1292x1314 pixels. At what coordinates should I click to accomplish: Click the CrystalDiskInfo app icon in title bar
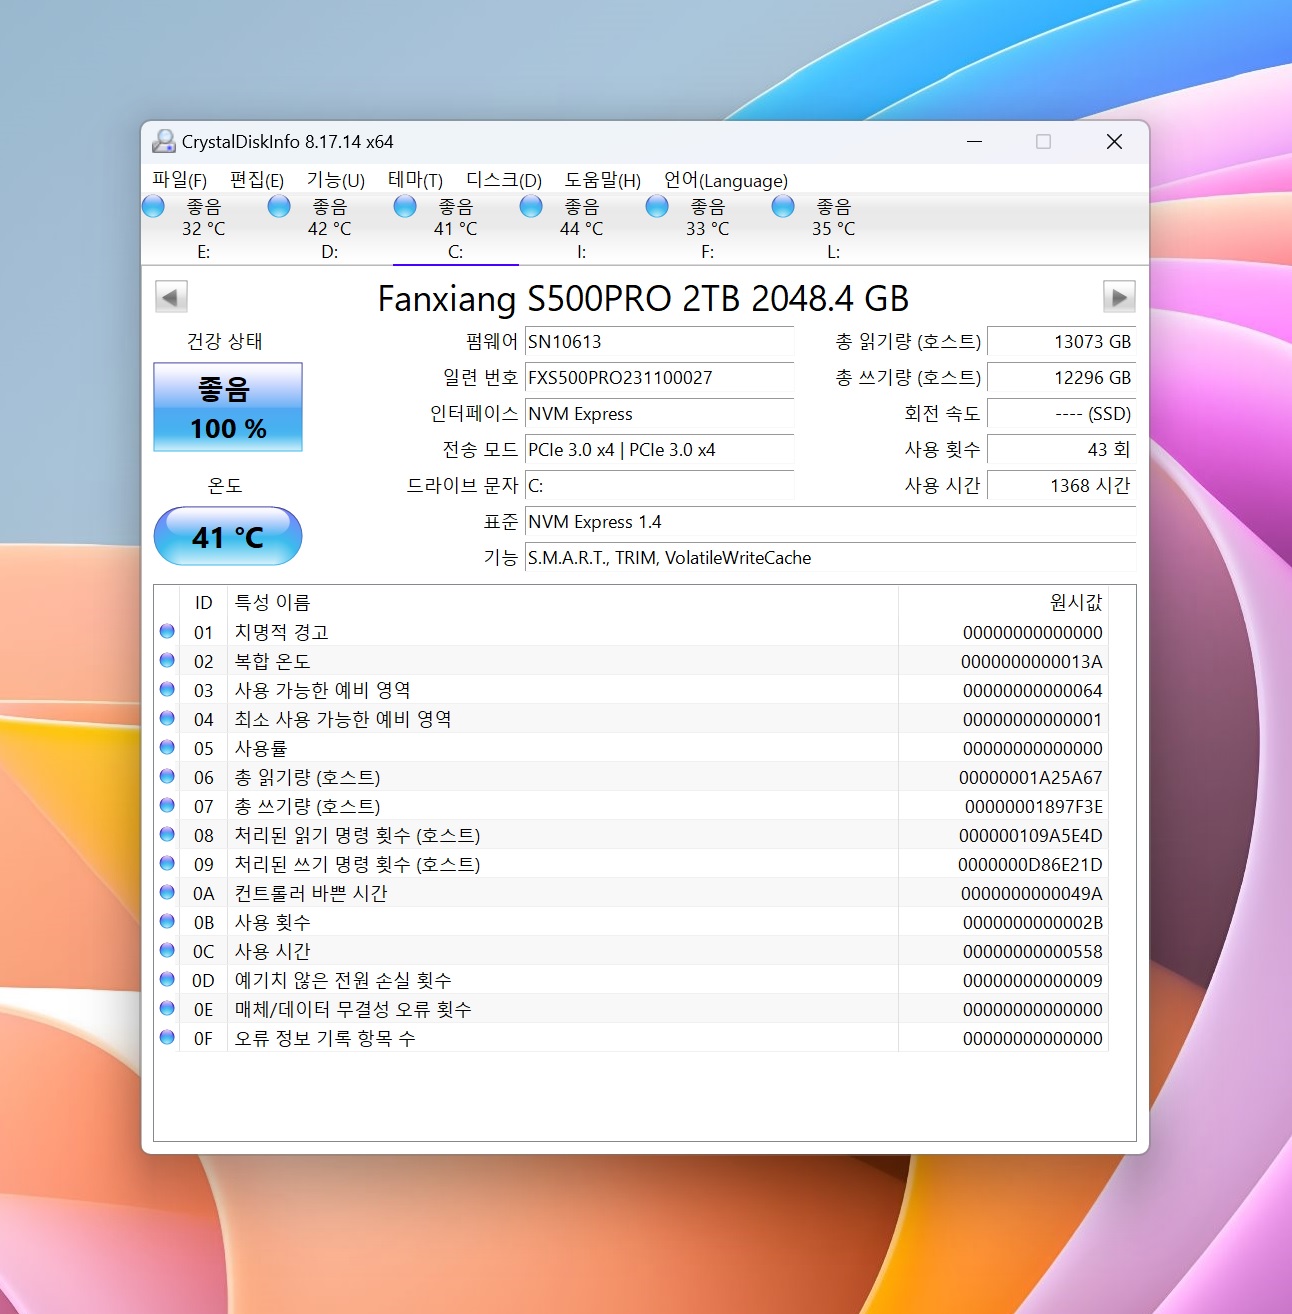point(163,142)
